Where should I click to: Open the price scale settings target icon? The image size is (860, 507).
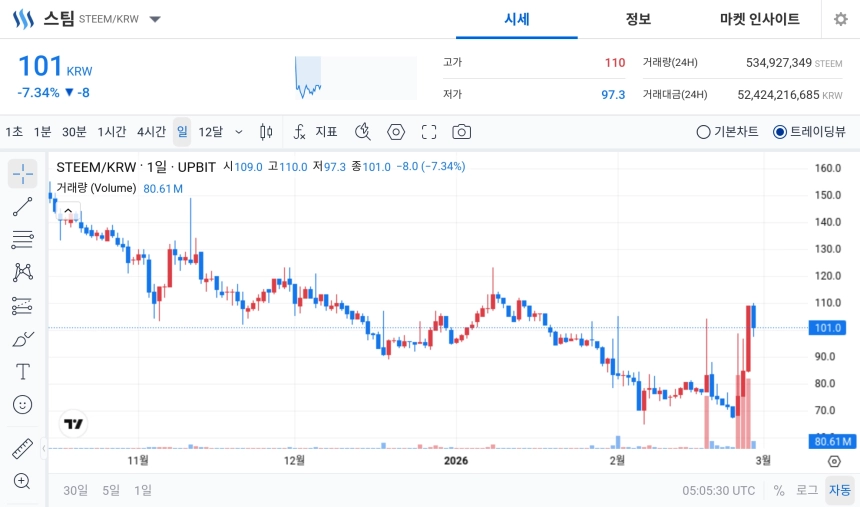point(834,461)
